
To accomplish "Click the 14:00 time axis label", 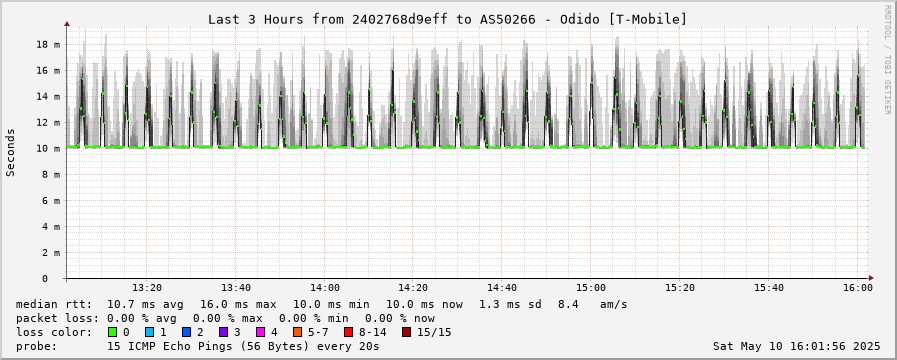I will (325, 288).
